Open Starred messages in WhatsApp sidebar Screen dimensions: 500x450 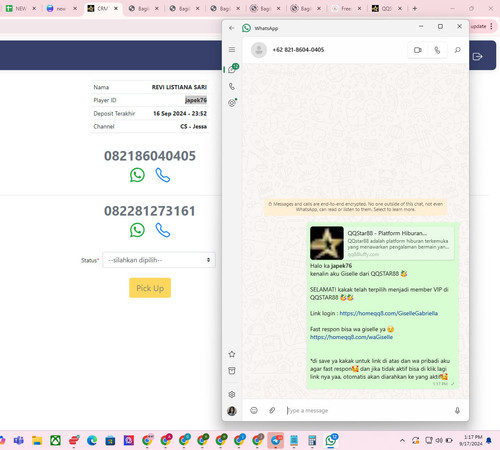(232, 354)
